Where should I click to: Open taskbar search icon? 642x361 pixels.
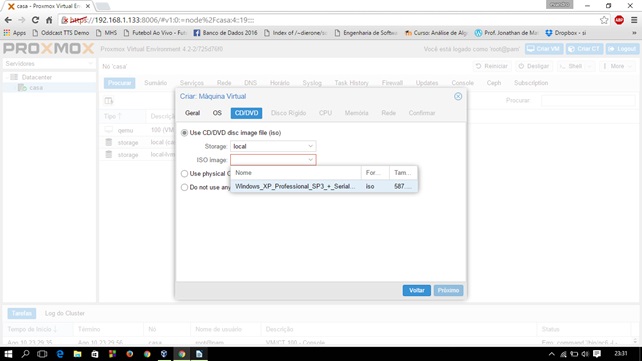(25, 354)
